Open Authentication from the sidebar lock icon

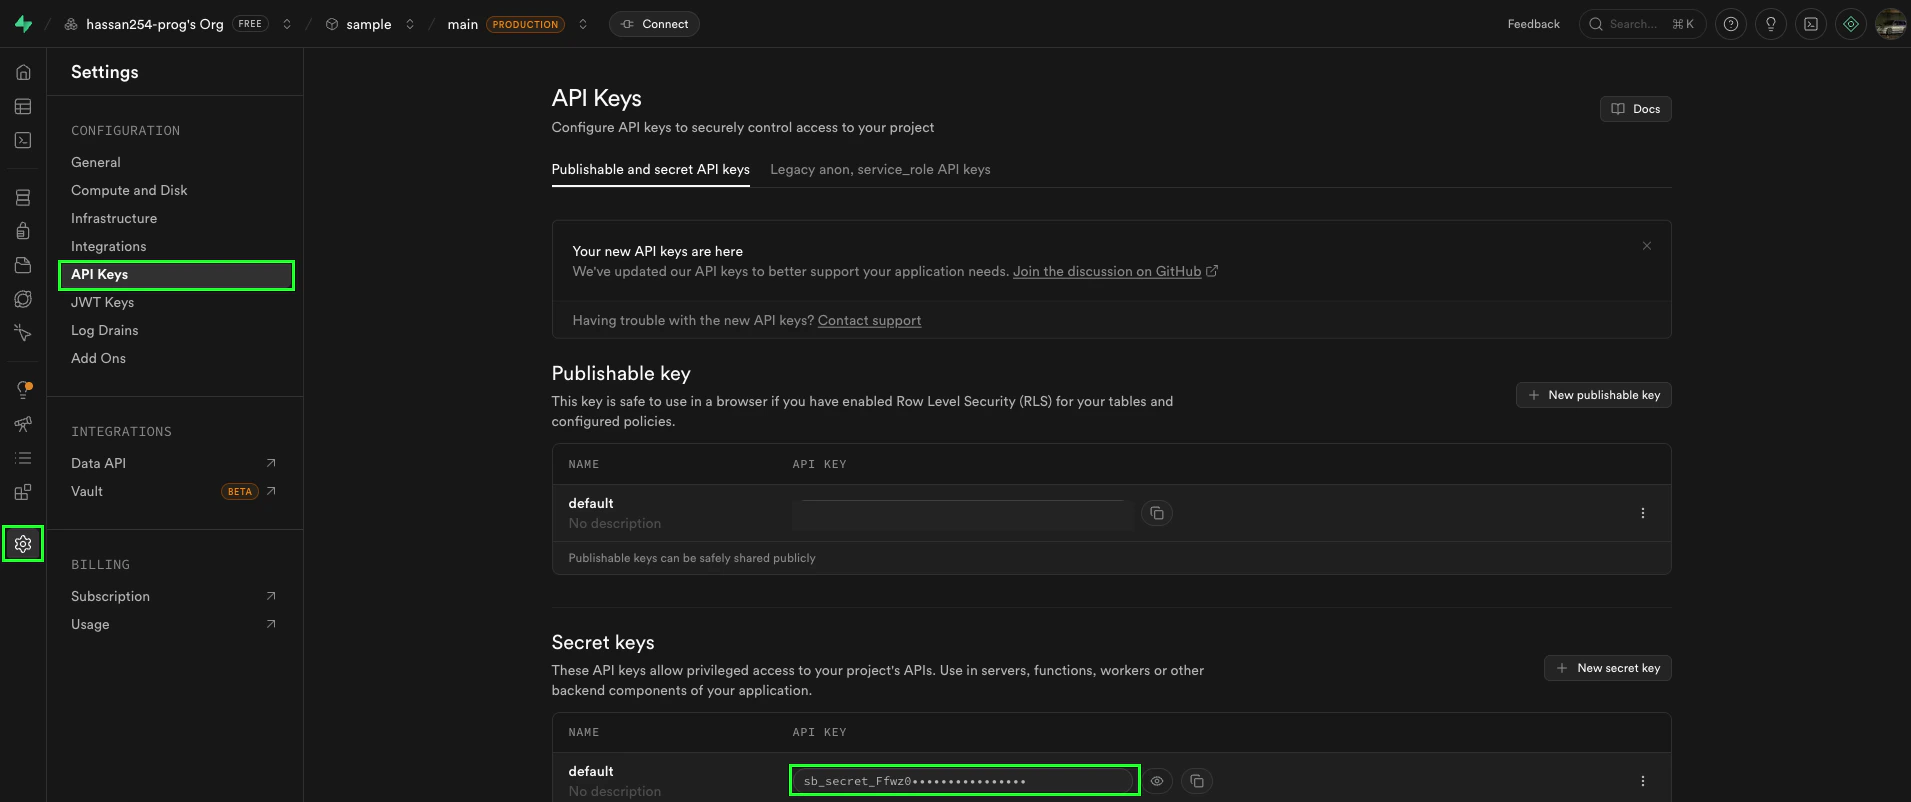pyautogui.click(x=23, y=231)
